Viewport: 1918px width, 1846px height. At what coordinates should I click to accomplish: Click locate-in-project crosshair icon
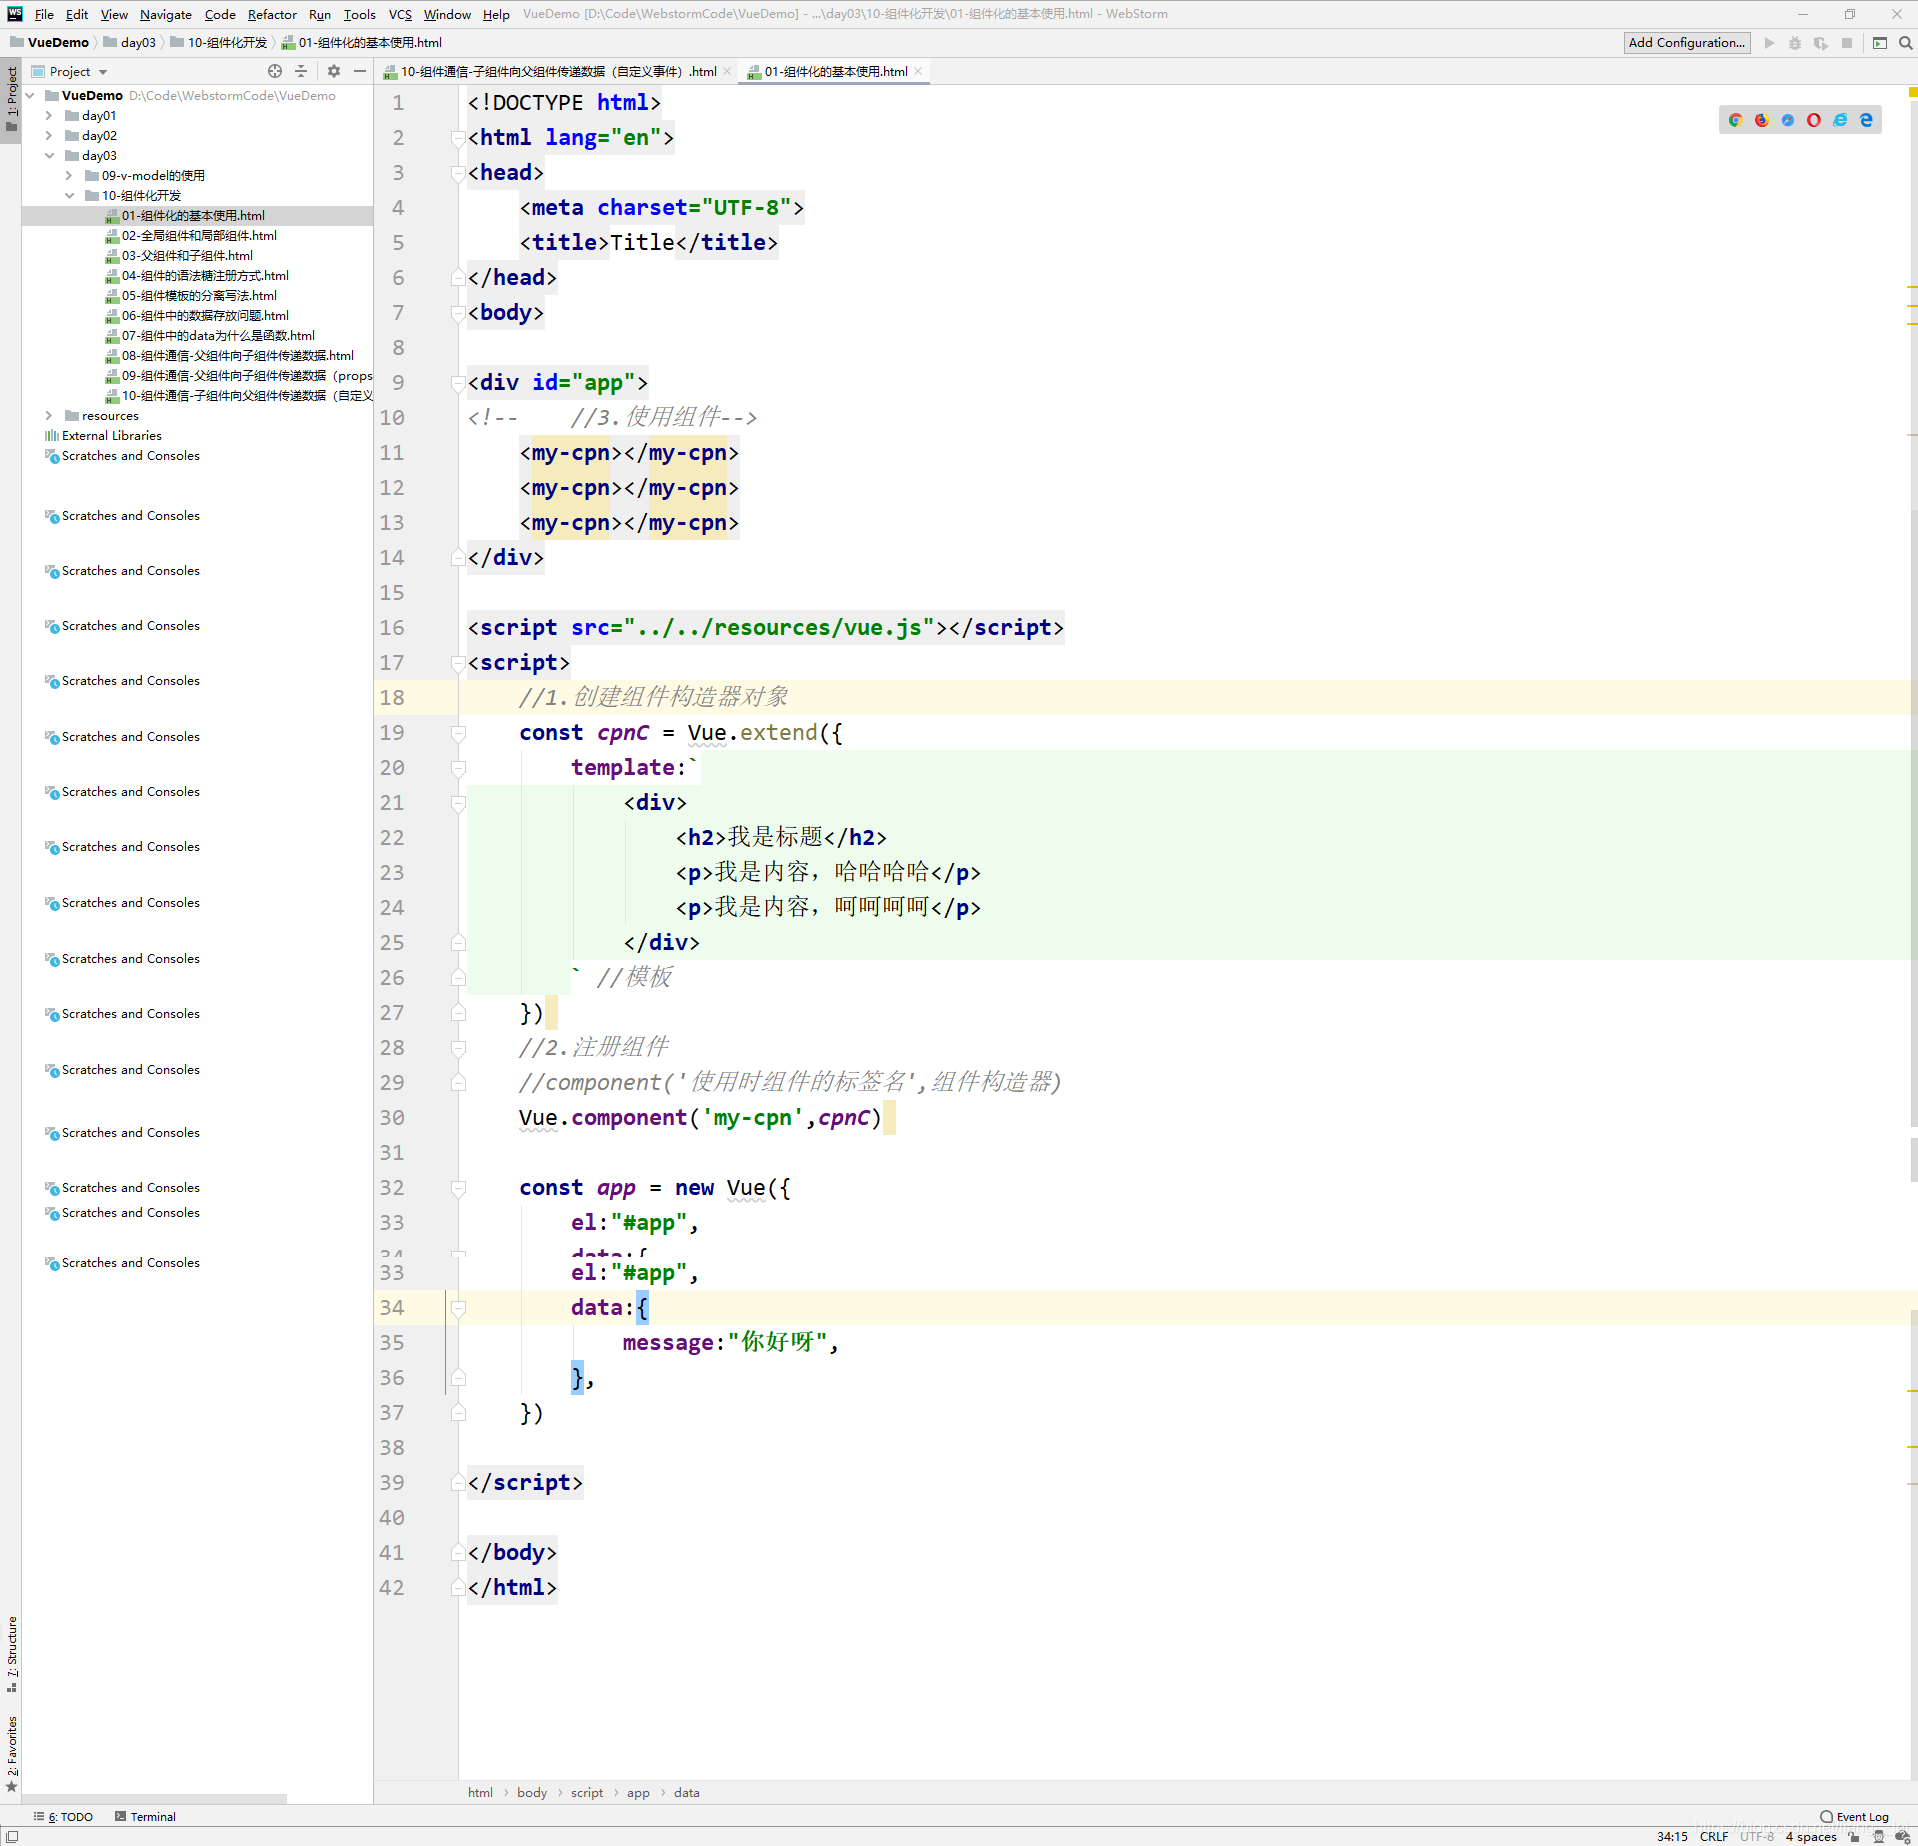point(275,71)
